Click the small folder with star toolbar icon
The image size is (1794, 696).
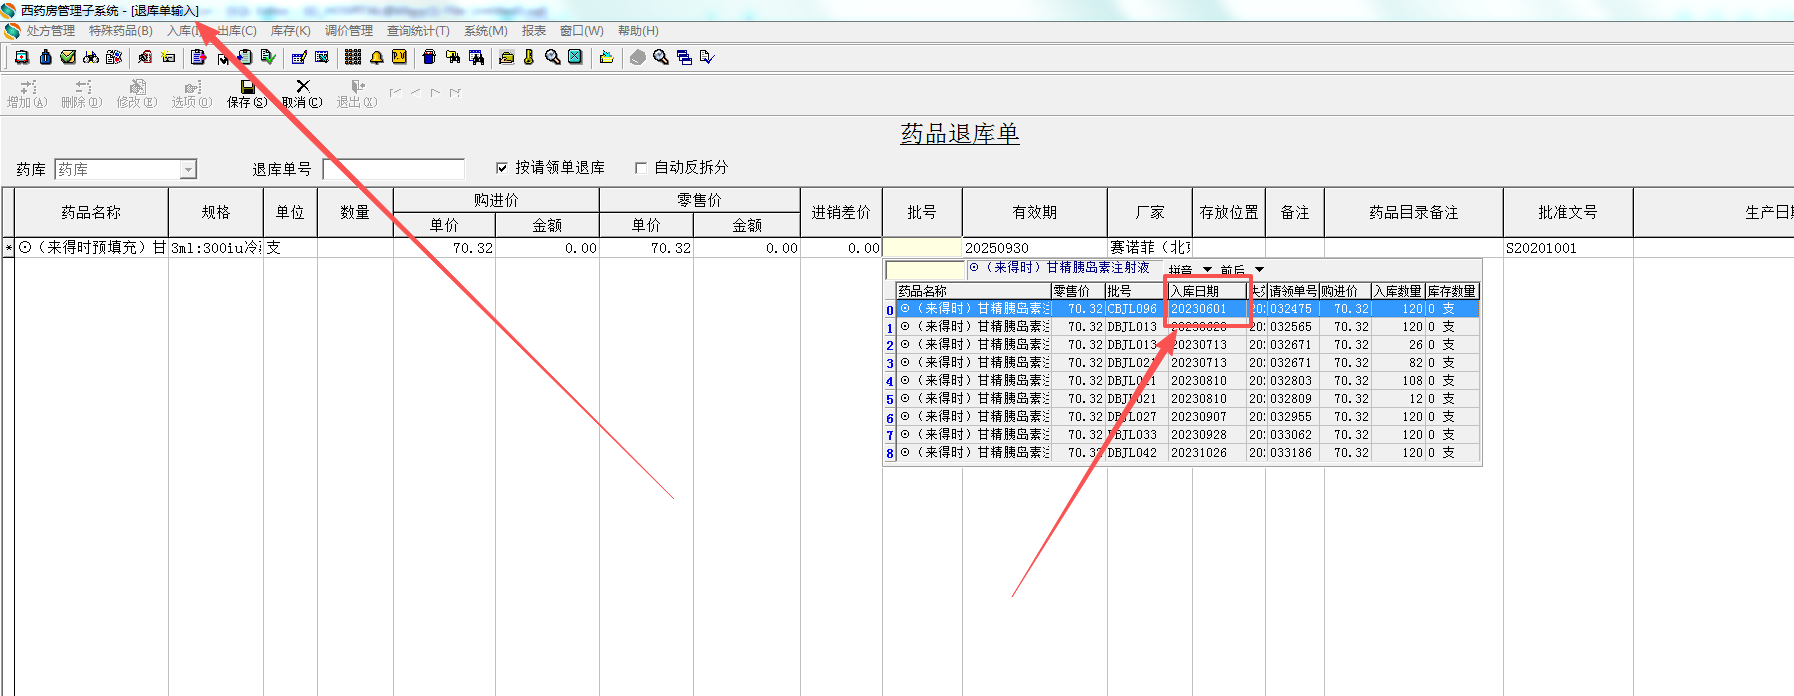[168, 57]
